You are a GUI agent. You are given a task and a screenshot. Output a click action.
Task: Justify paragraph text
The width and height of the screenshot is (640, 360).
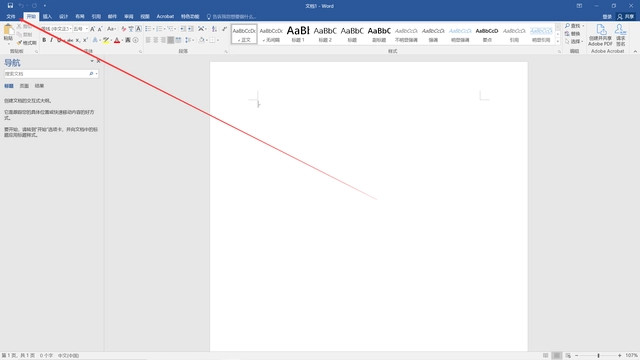(171, 40)
